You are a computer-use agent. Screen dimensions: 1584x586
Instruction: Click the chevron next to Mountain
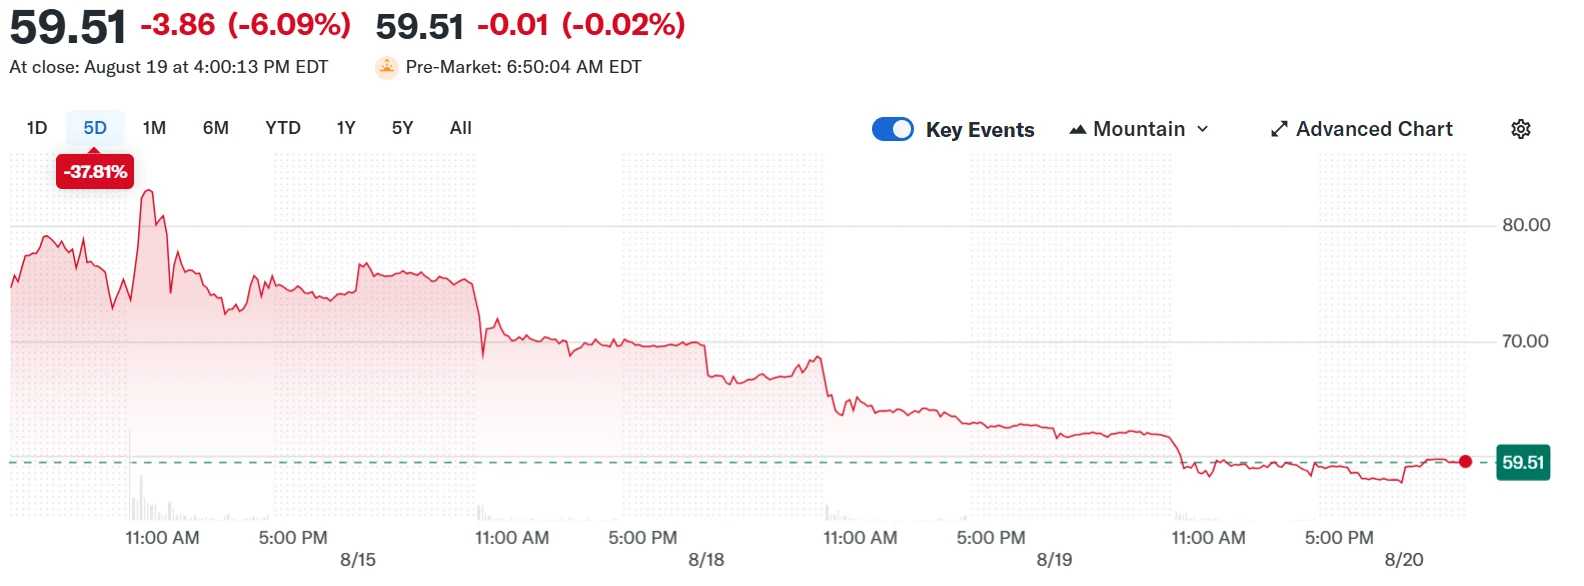[x=1203, y=129]
